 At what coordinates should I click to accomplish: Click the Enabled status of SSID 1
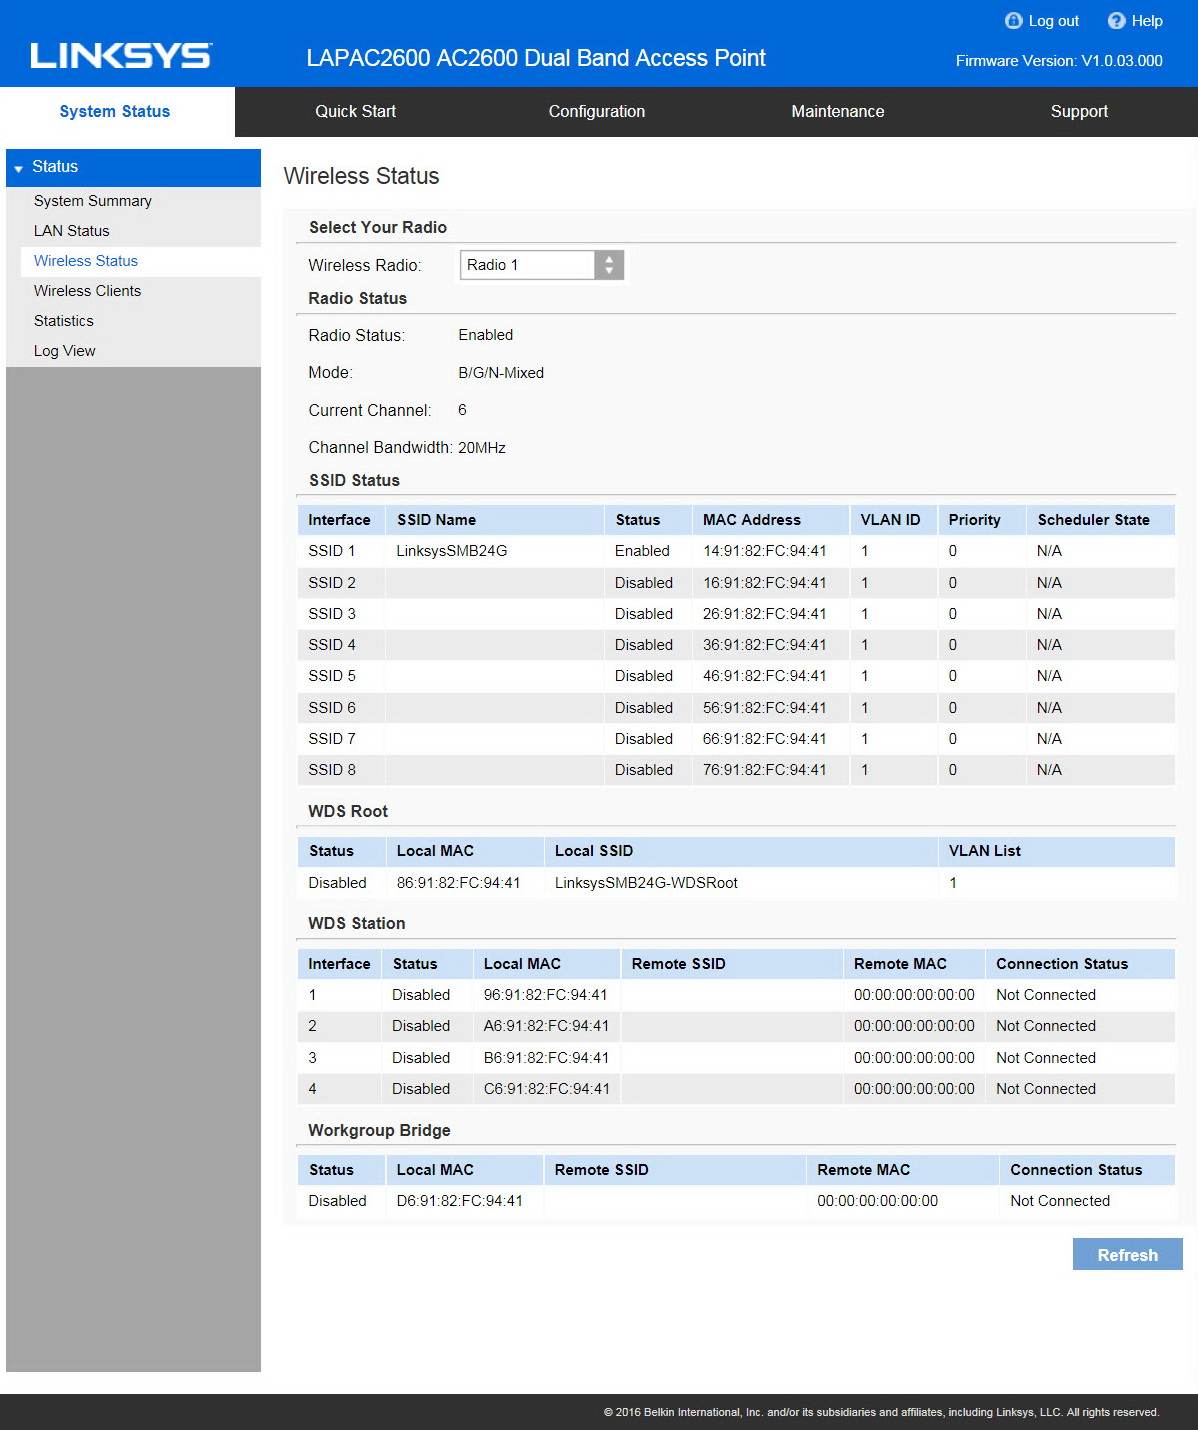click(642, 551)
